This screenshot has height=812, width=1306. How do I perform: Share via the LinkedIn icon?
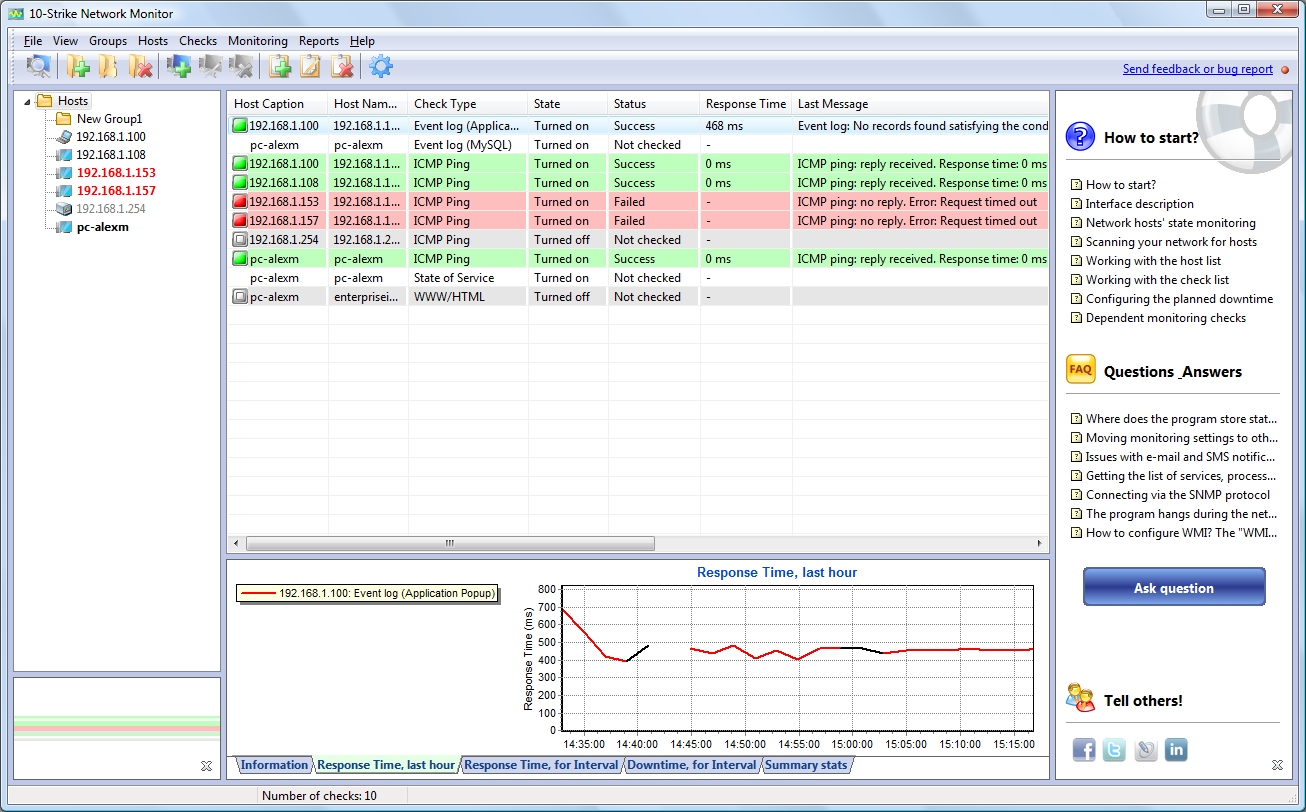(1176, 750)
